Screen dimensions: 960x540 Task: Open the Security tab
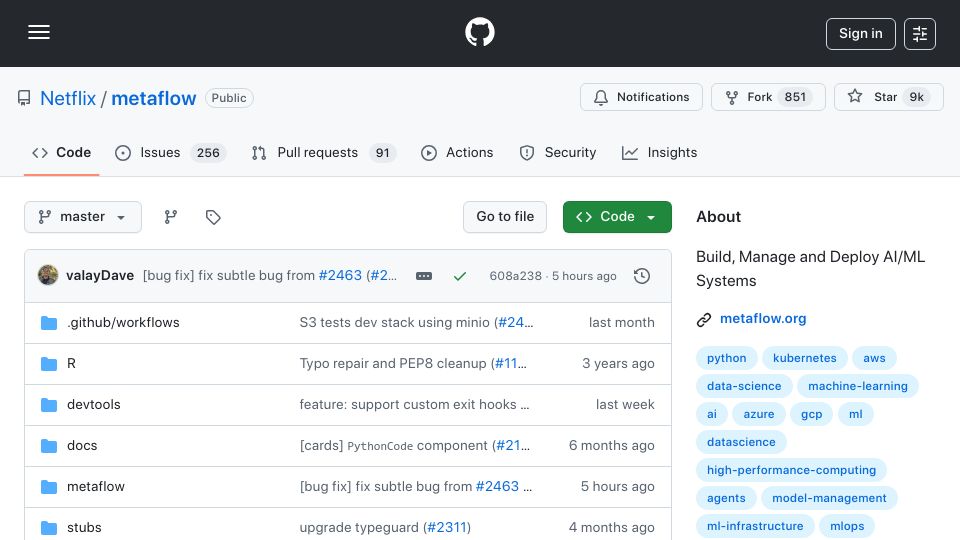point(558,152)
